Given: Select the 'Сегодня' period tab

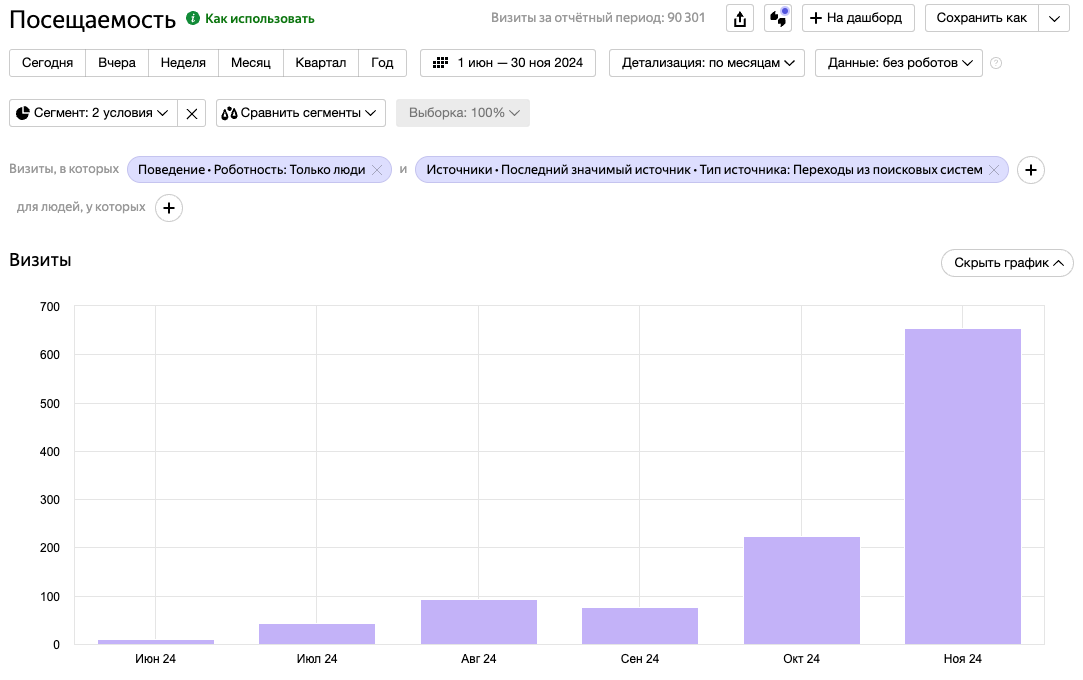Looking at the screenshot, I should pyautogui.click(x=48, y=63).
